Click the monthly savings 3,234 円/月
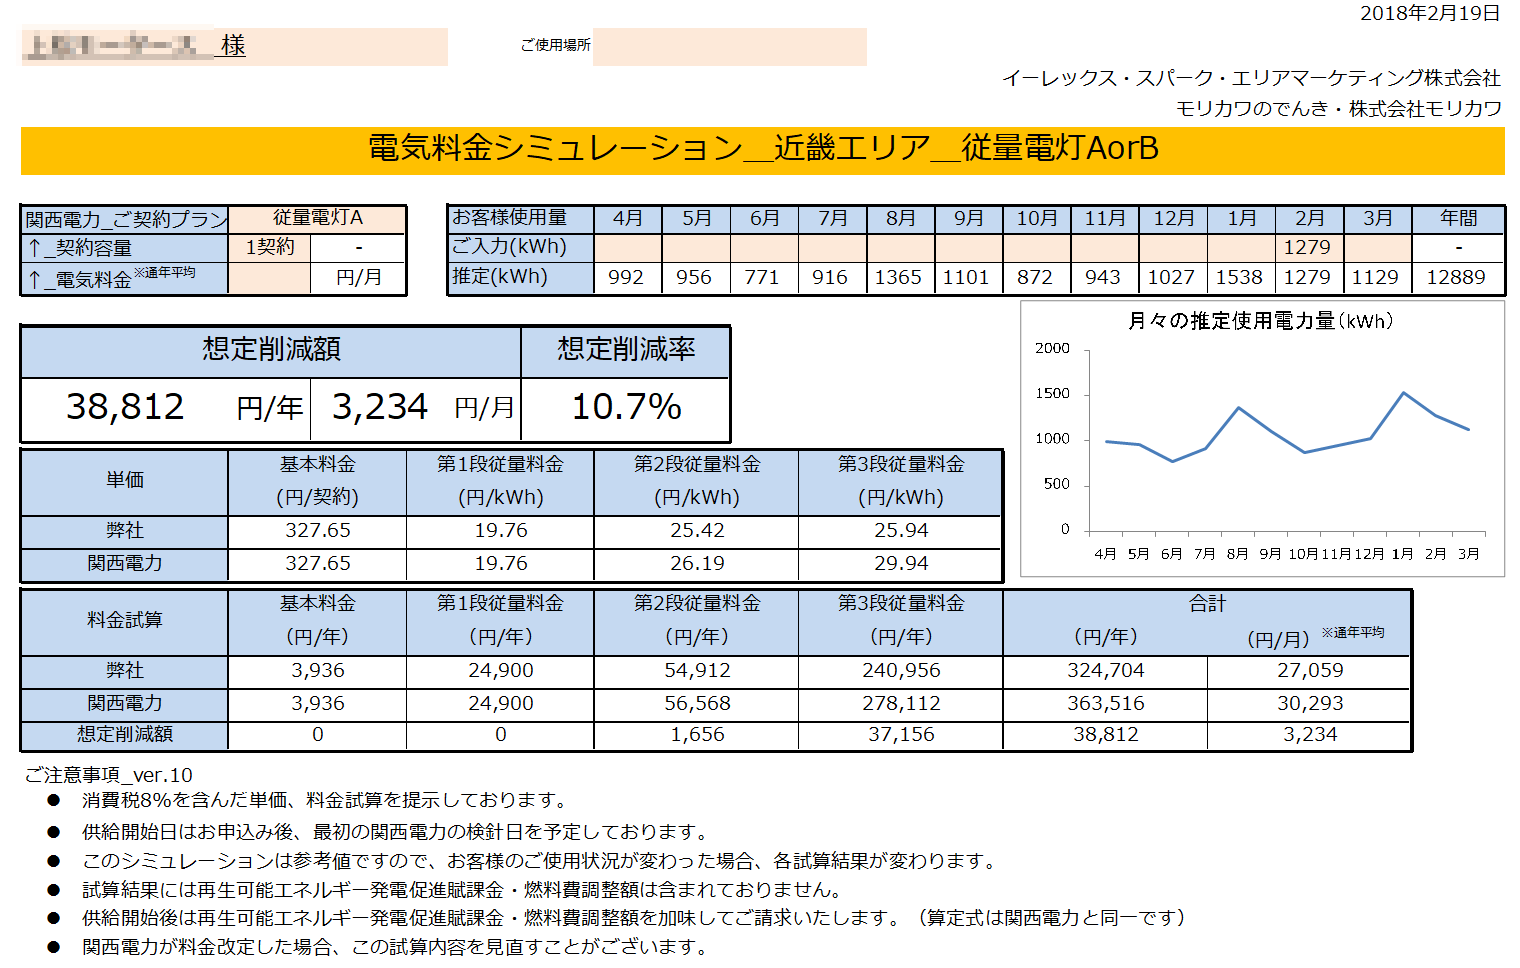Screen dimensions: 1520x968 click(x=416, y=408)
